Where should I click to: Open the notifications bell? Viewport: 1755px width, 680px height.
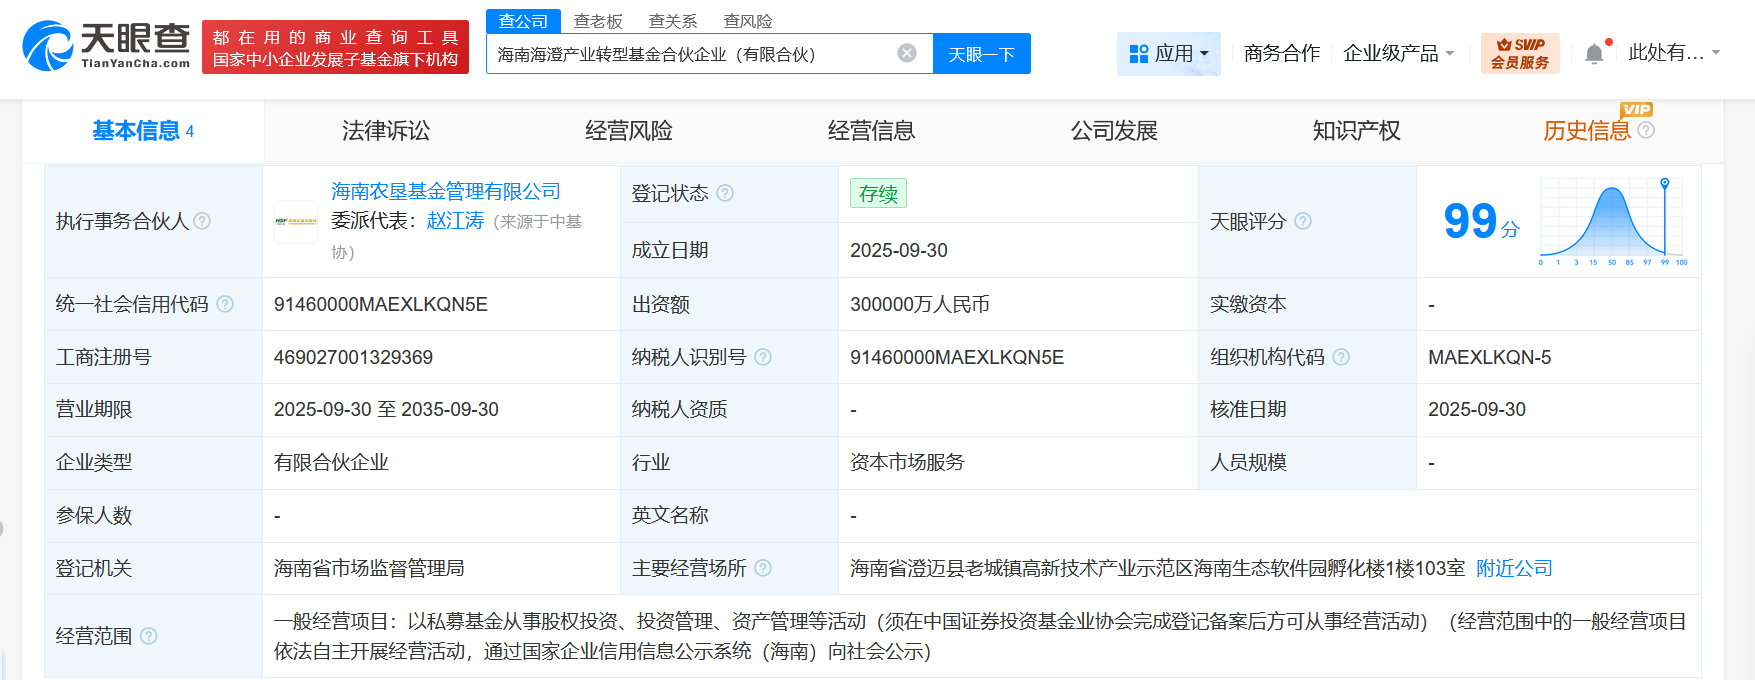(1594, 54)
